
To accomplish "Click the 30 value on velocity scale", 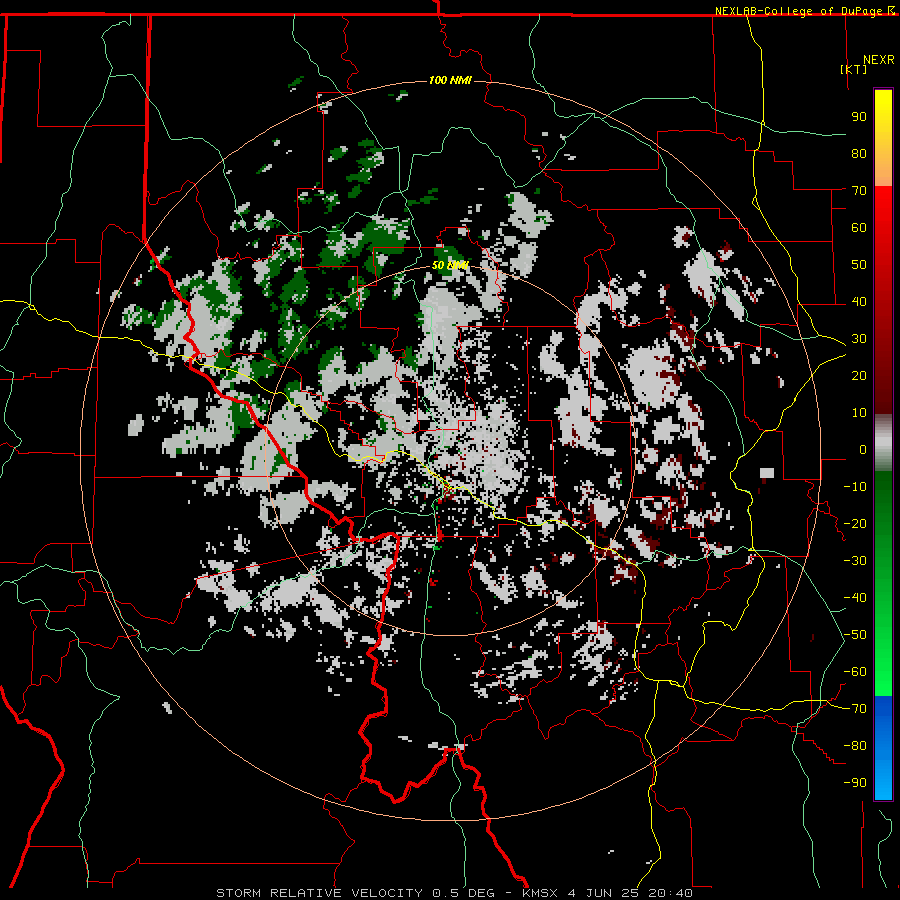I will 859,339.
